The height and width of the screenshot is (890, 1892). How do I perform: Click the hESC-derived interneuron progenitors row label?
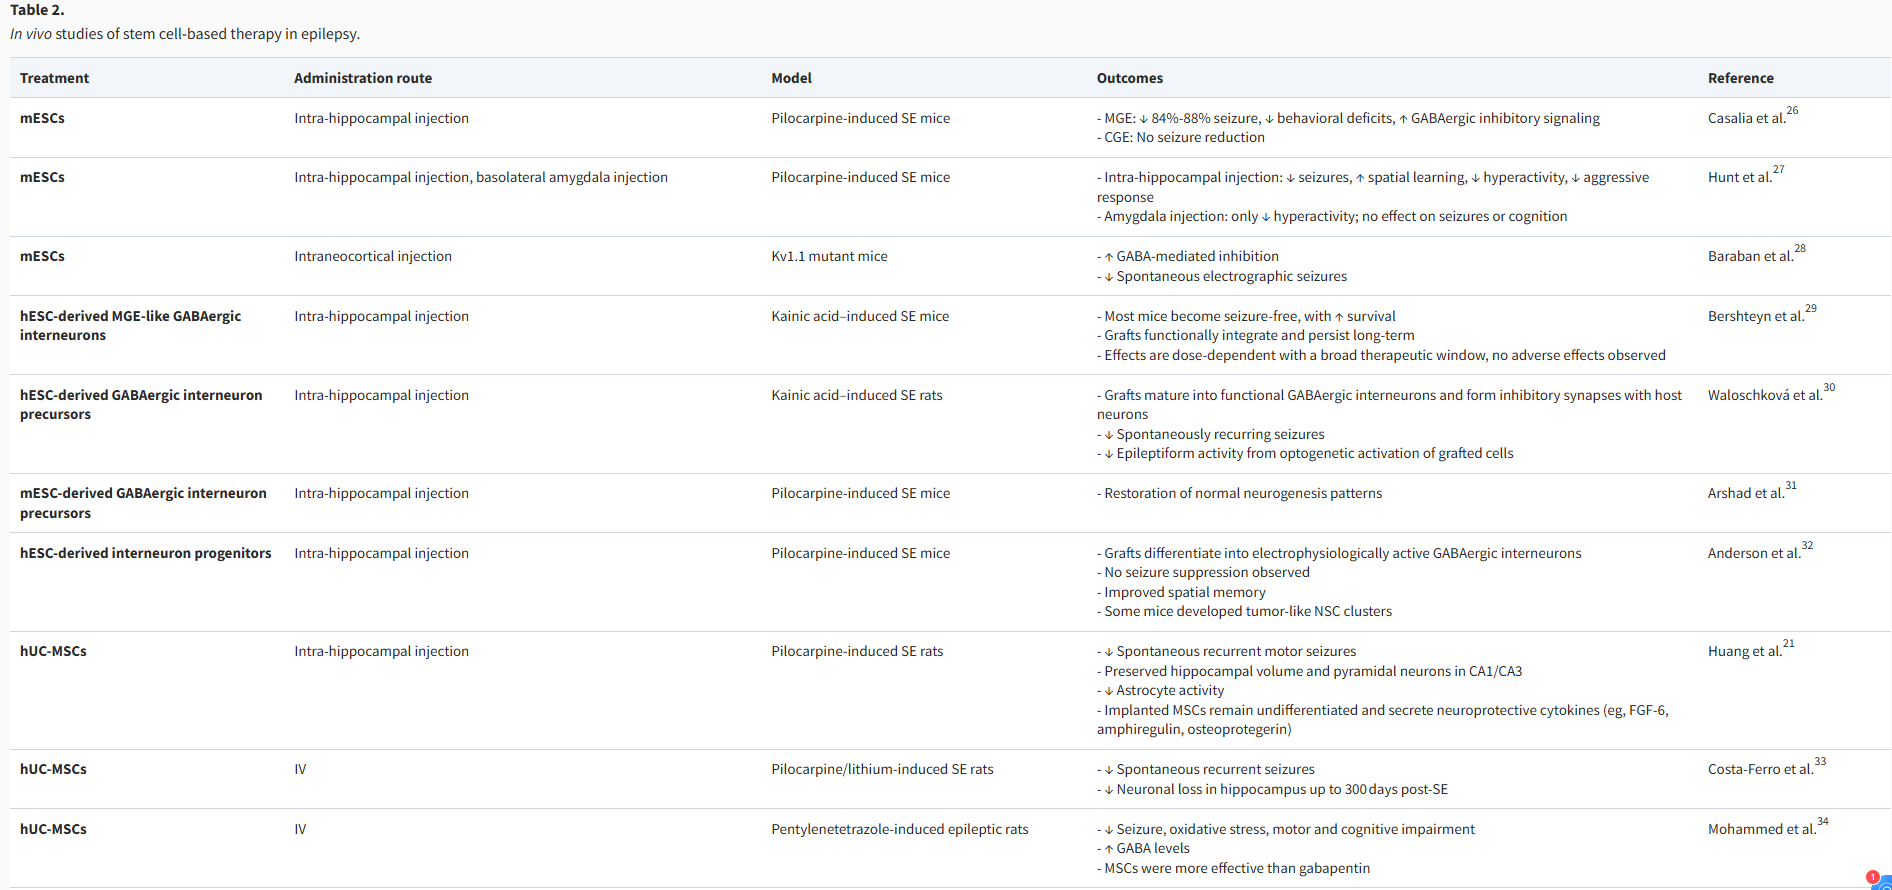point(146,553)
